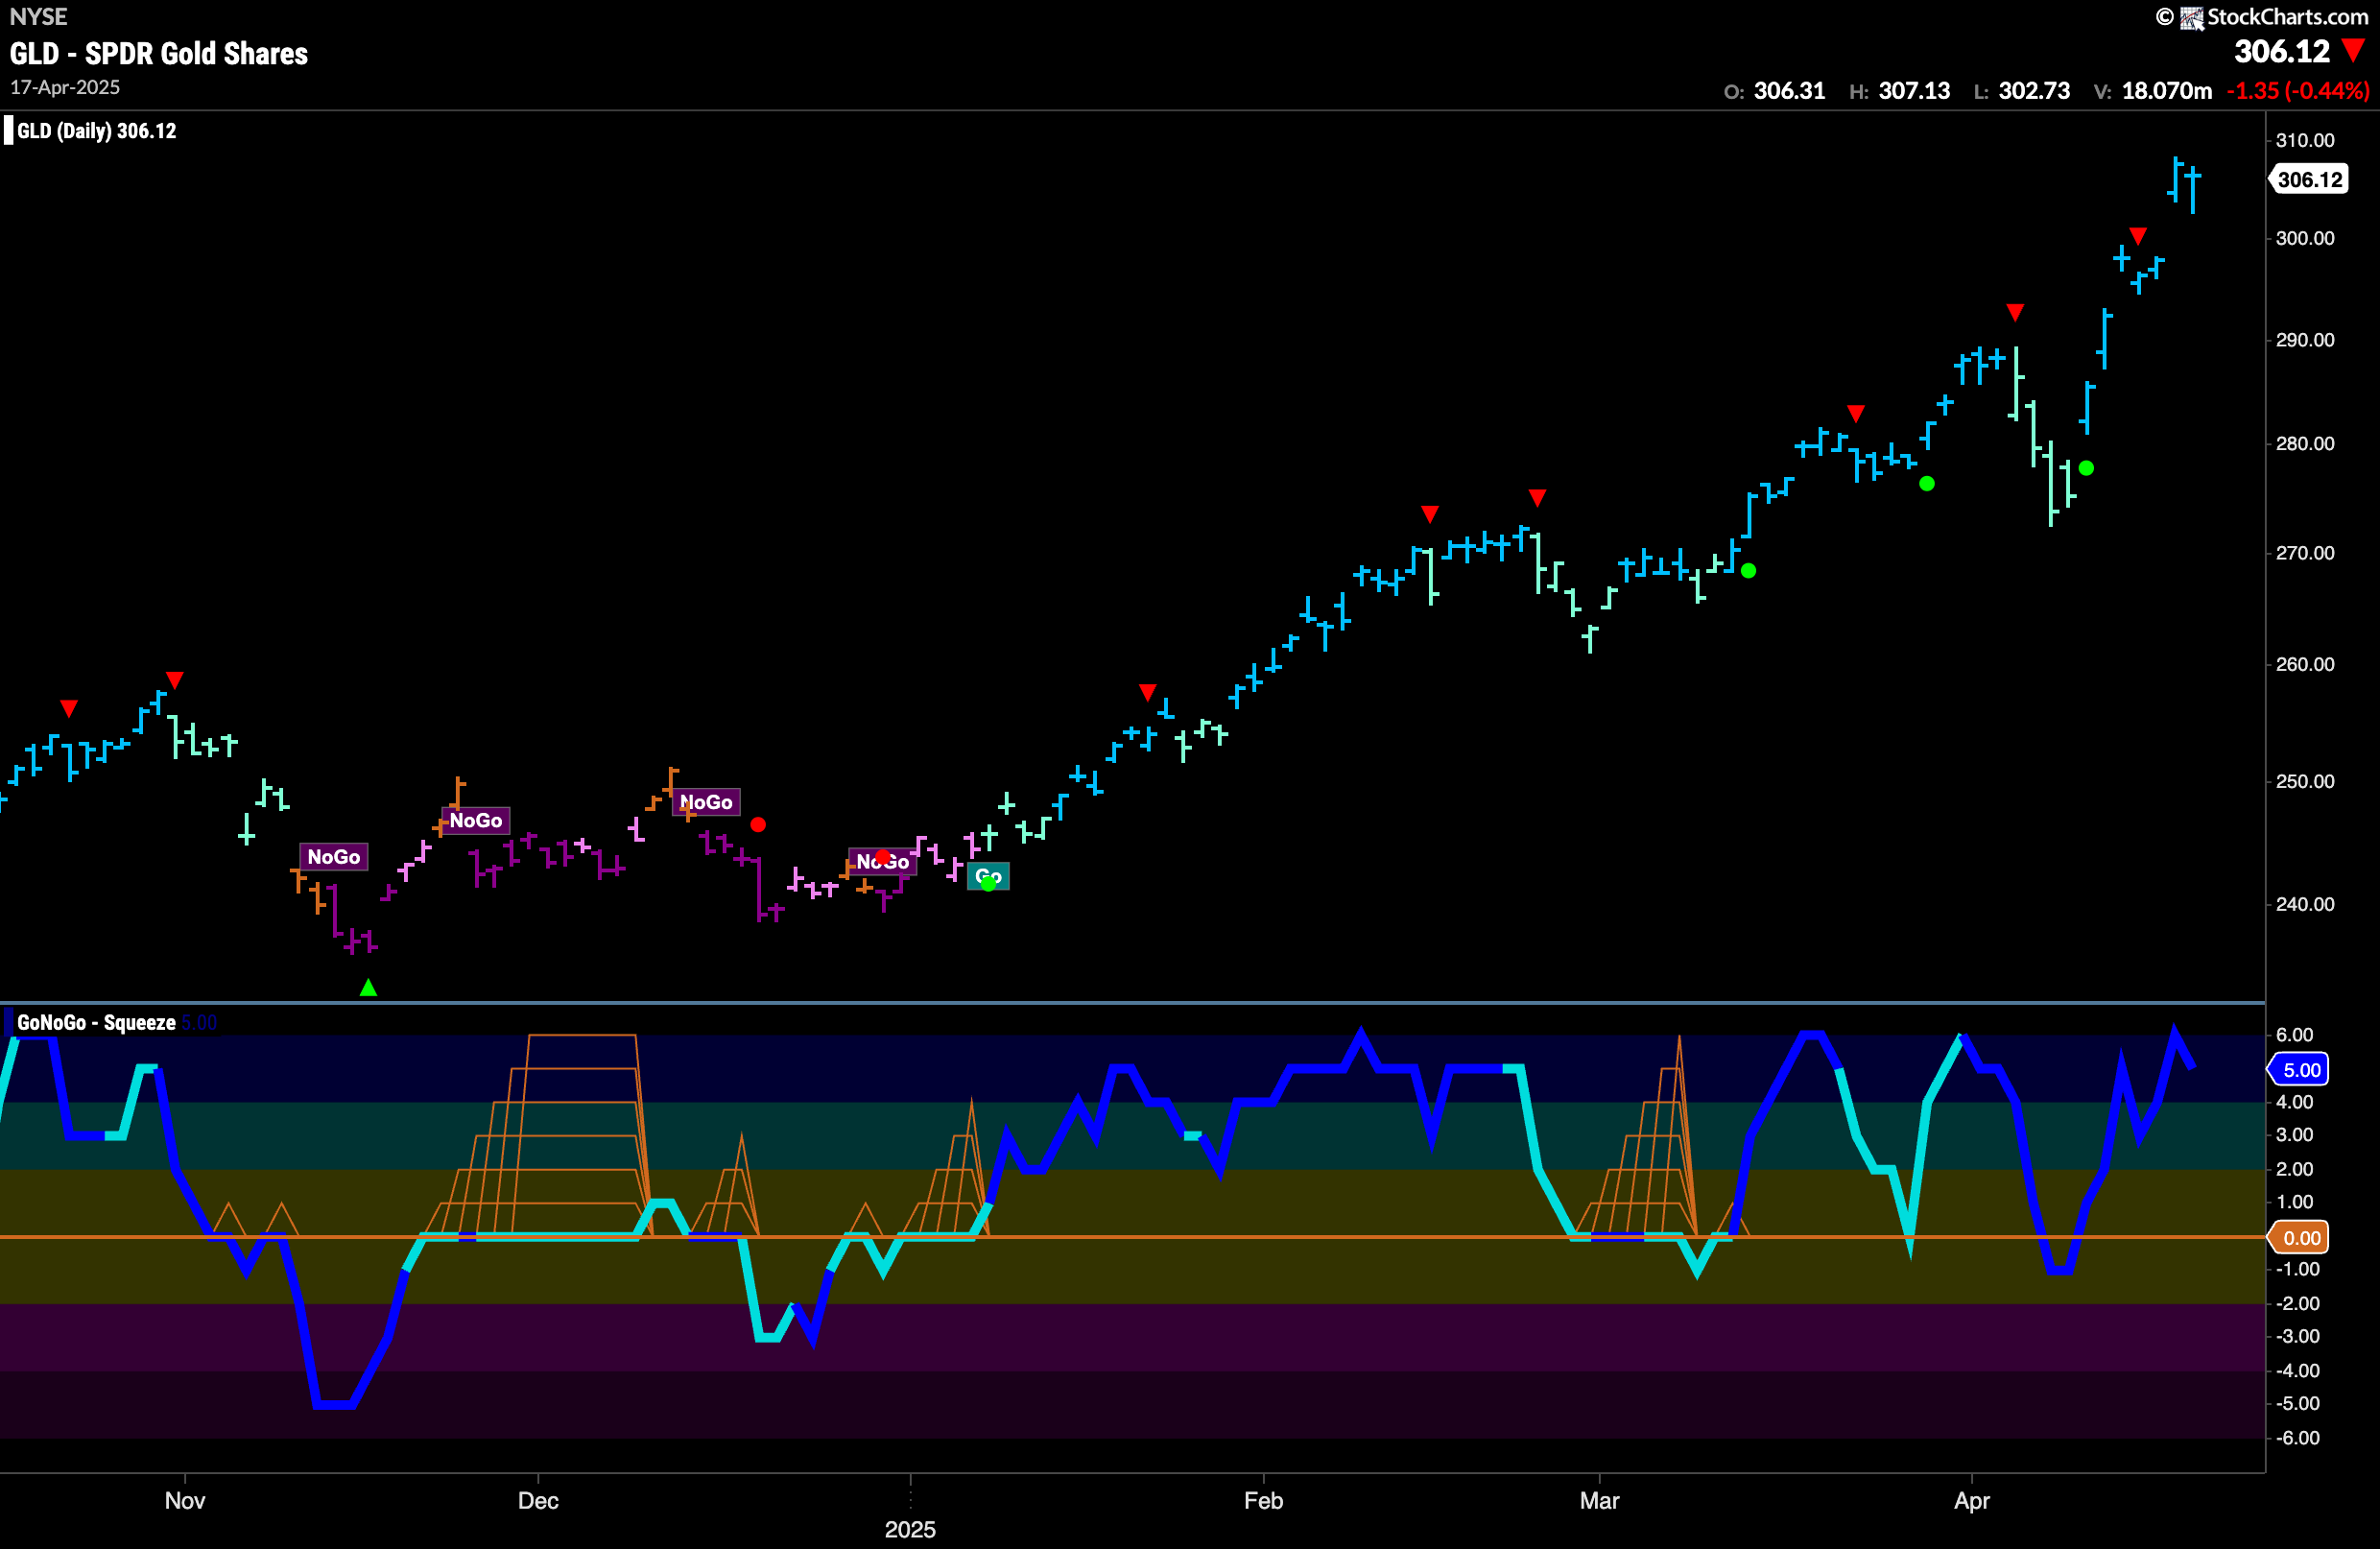The width and height of the screenshot is (2380, 1549).
Task: Click the 310.00 price axis label
Action: click(2305, 141)
